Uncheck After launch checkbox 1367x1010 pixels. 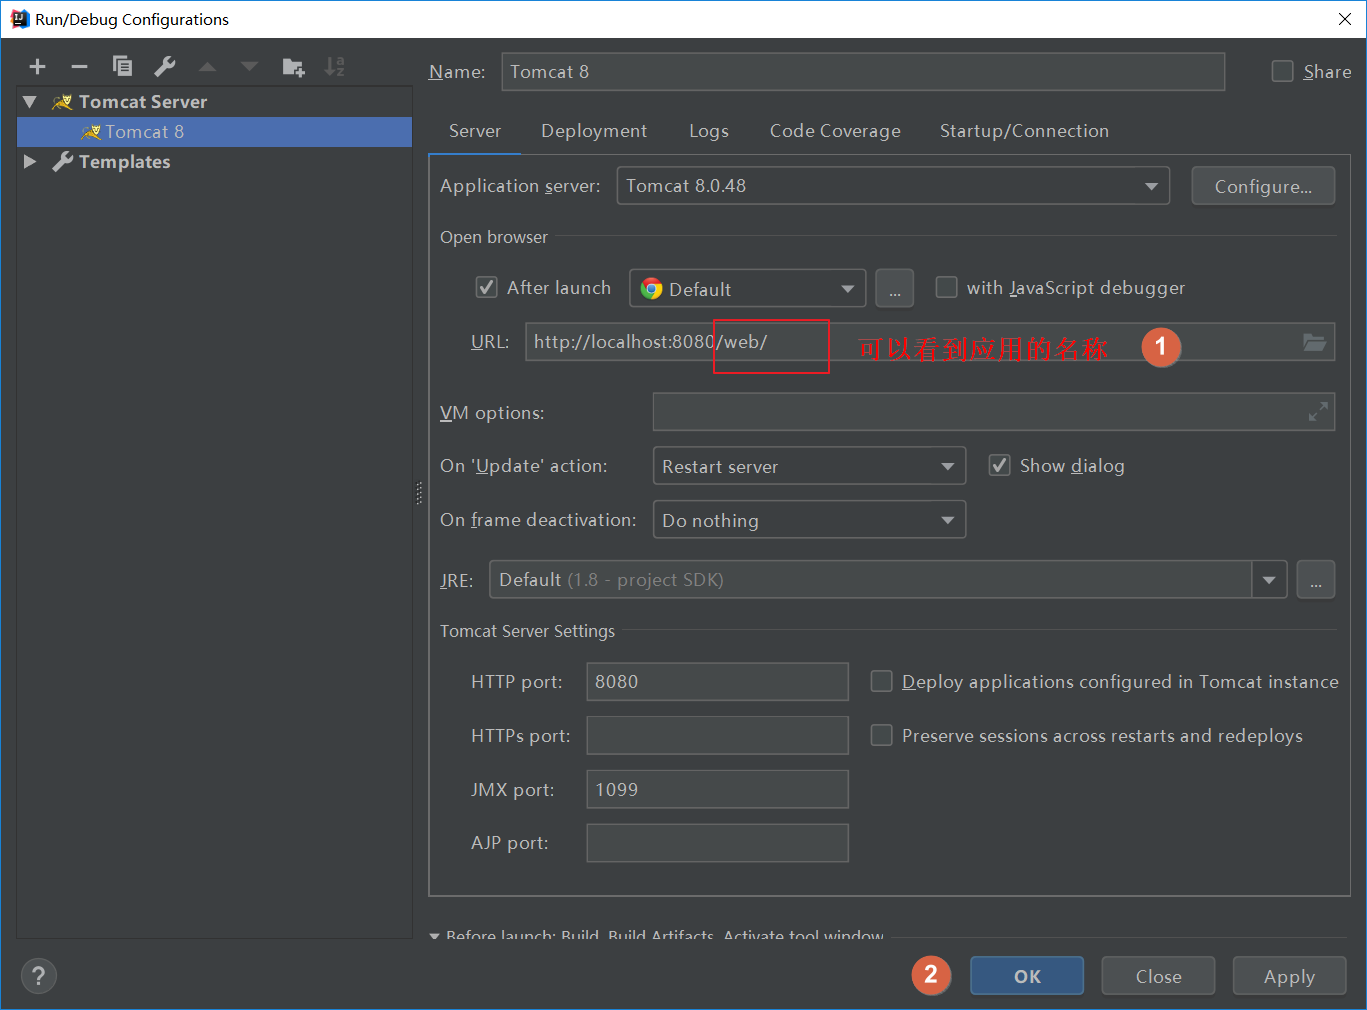(486, 288)
